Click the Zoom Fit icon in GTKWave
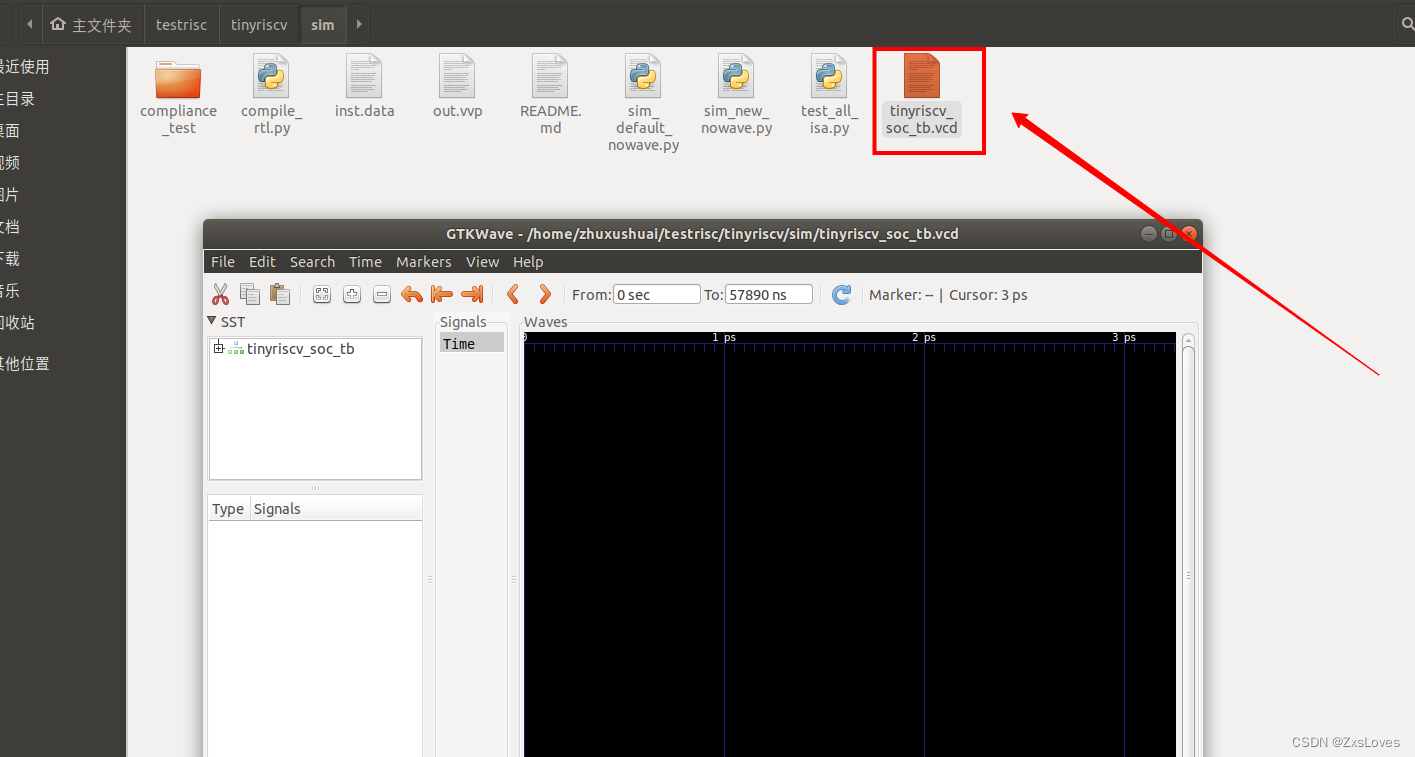The image size is (1415, 757). pos(322,294)
